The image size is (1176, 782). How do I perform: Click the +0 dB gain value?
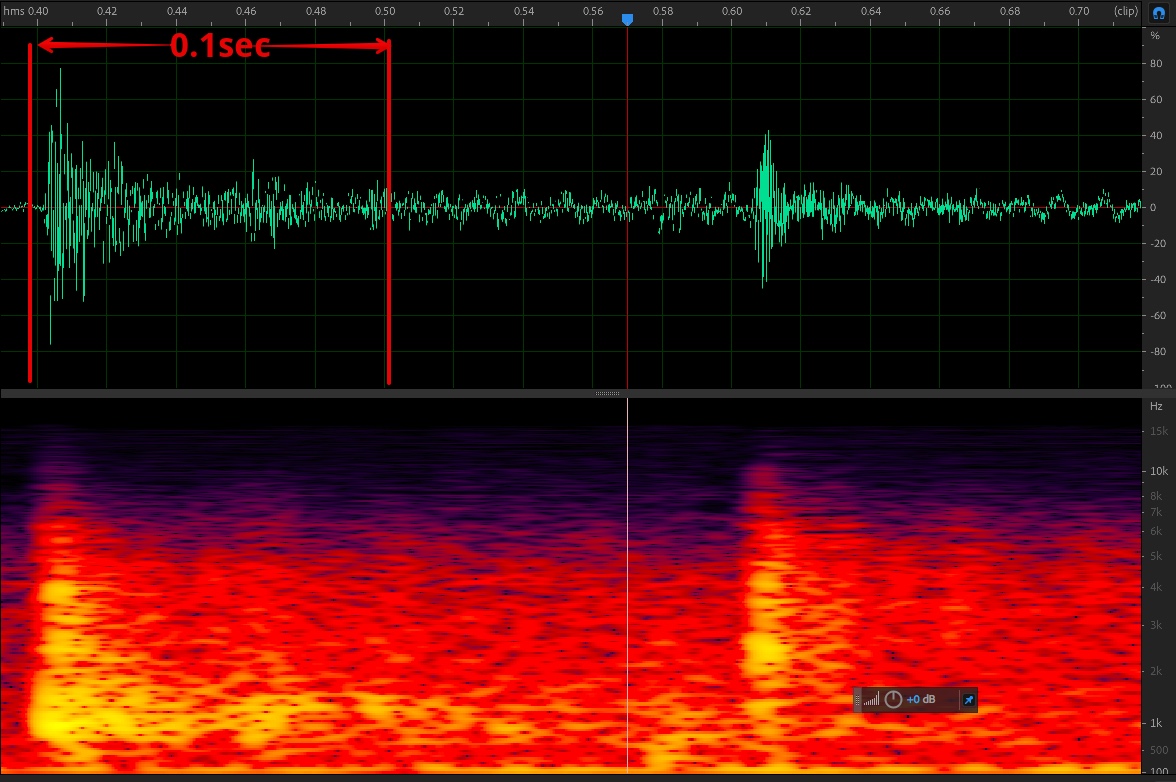pyautogui.click(x=921, y=700)
